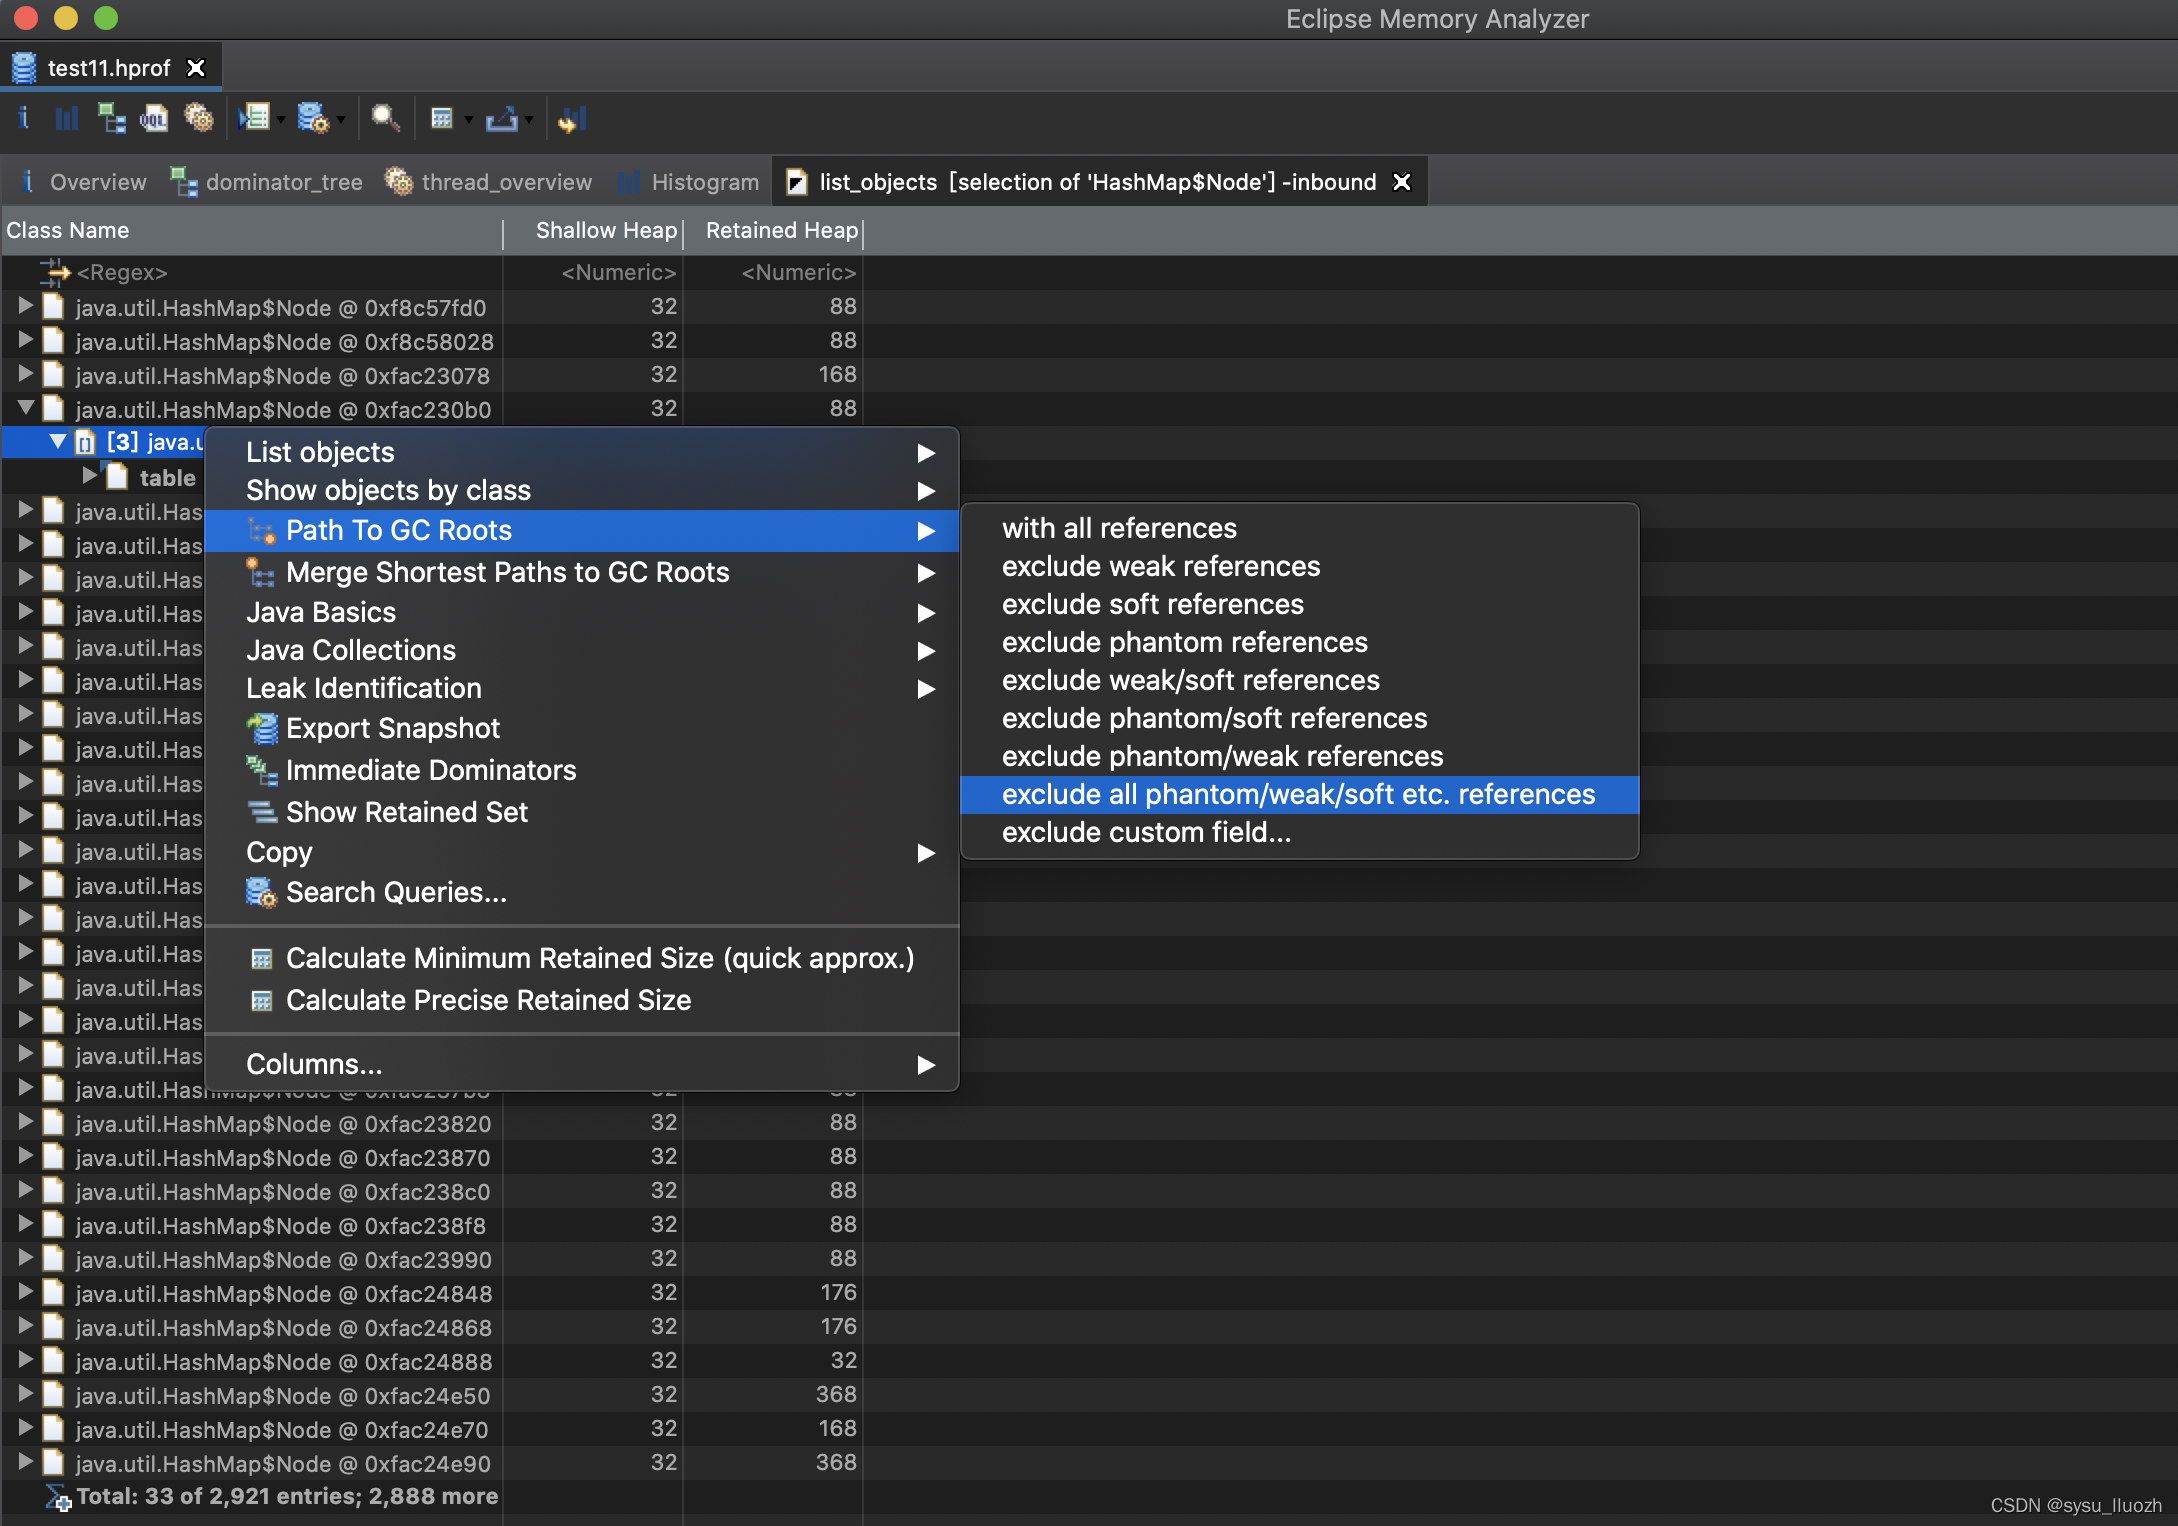Open the Leak Identification submenu
This screenshot has width=2178, height=1526.
581,689
